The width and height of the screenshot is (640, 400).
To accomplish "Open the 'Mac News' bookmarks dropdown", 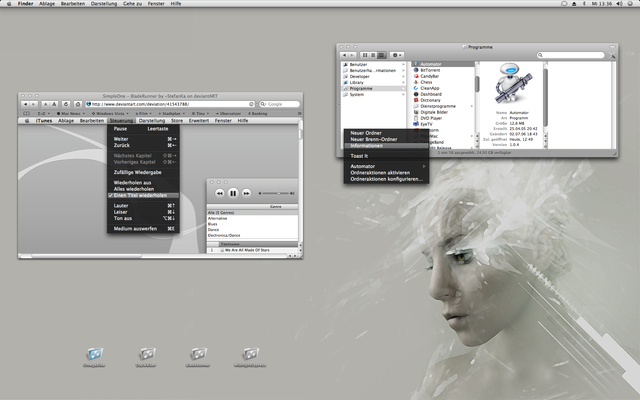I will [71, 113].
